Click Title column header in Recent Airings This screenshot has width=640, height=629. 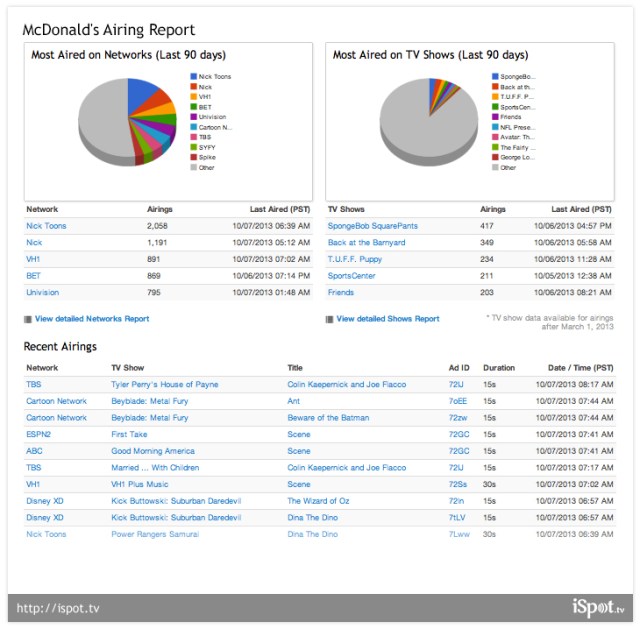(295, 368)
